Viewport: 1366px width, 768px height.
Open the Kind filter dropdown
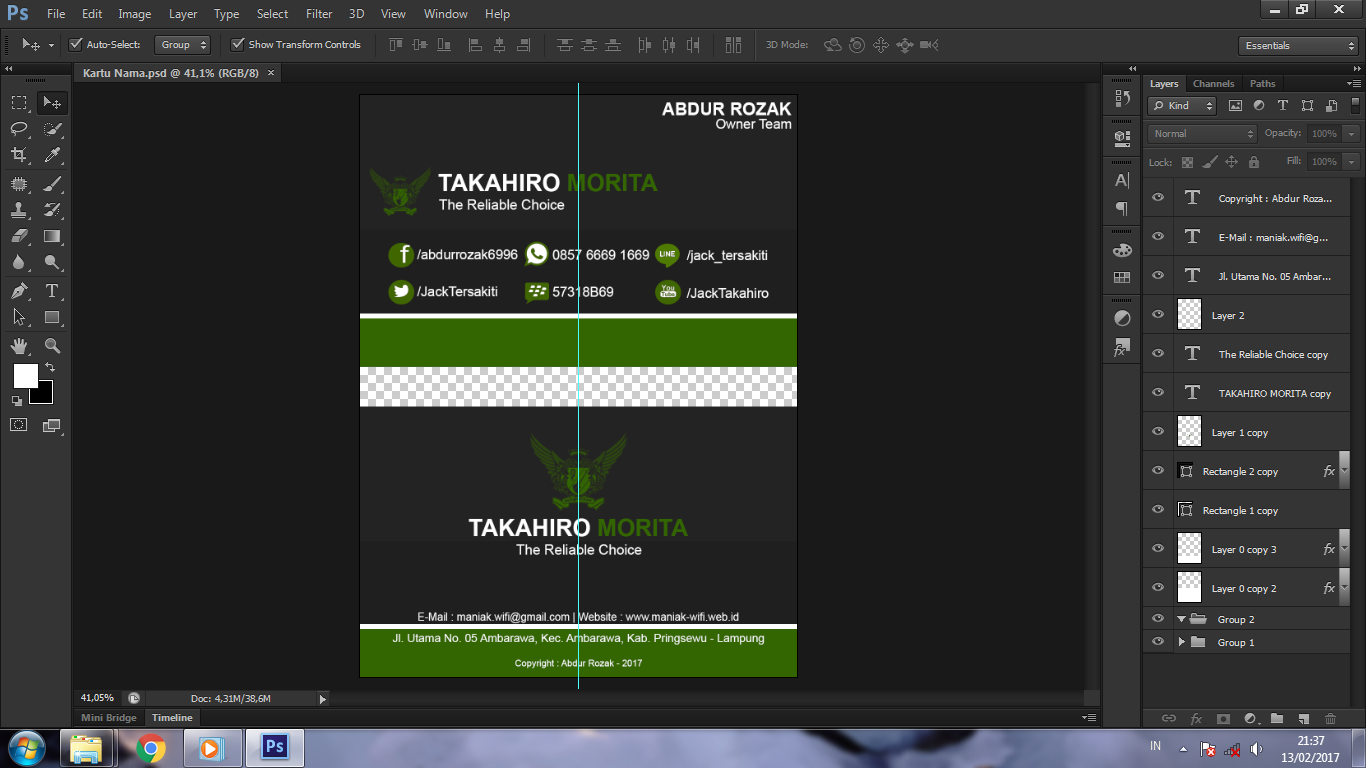(1182, 105)
